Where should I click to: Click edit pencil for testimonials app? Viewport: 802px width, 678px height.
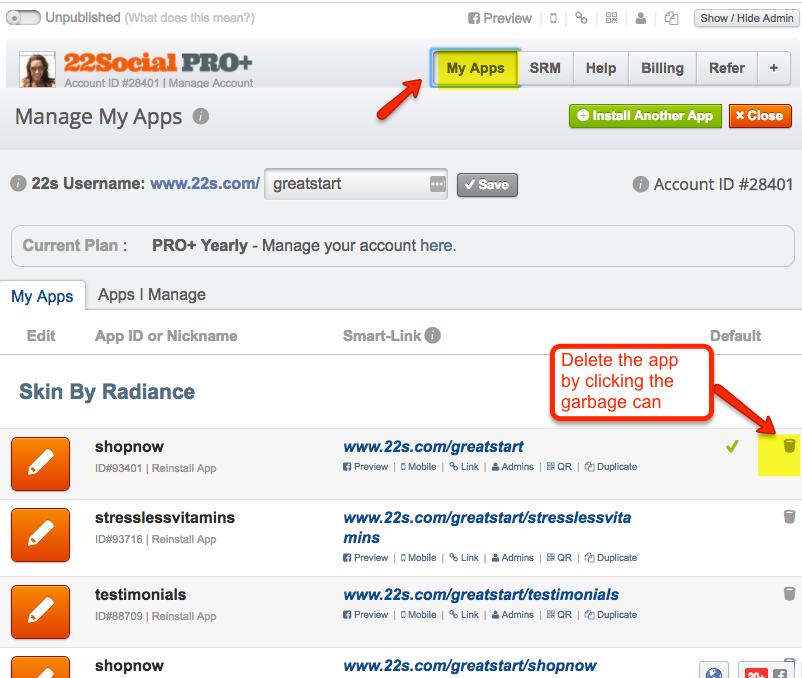tap(40, 612)
